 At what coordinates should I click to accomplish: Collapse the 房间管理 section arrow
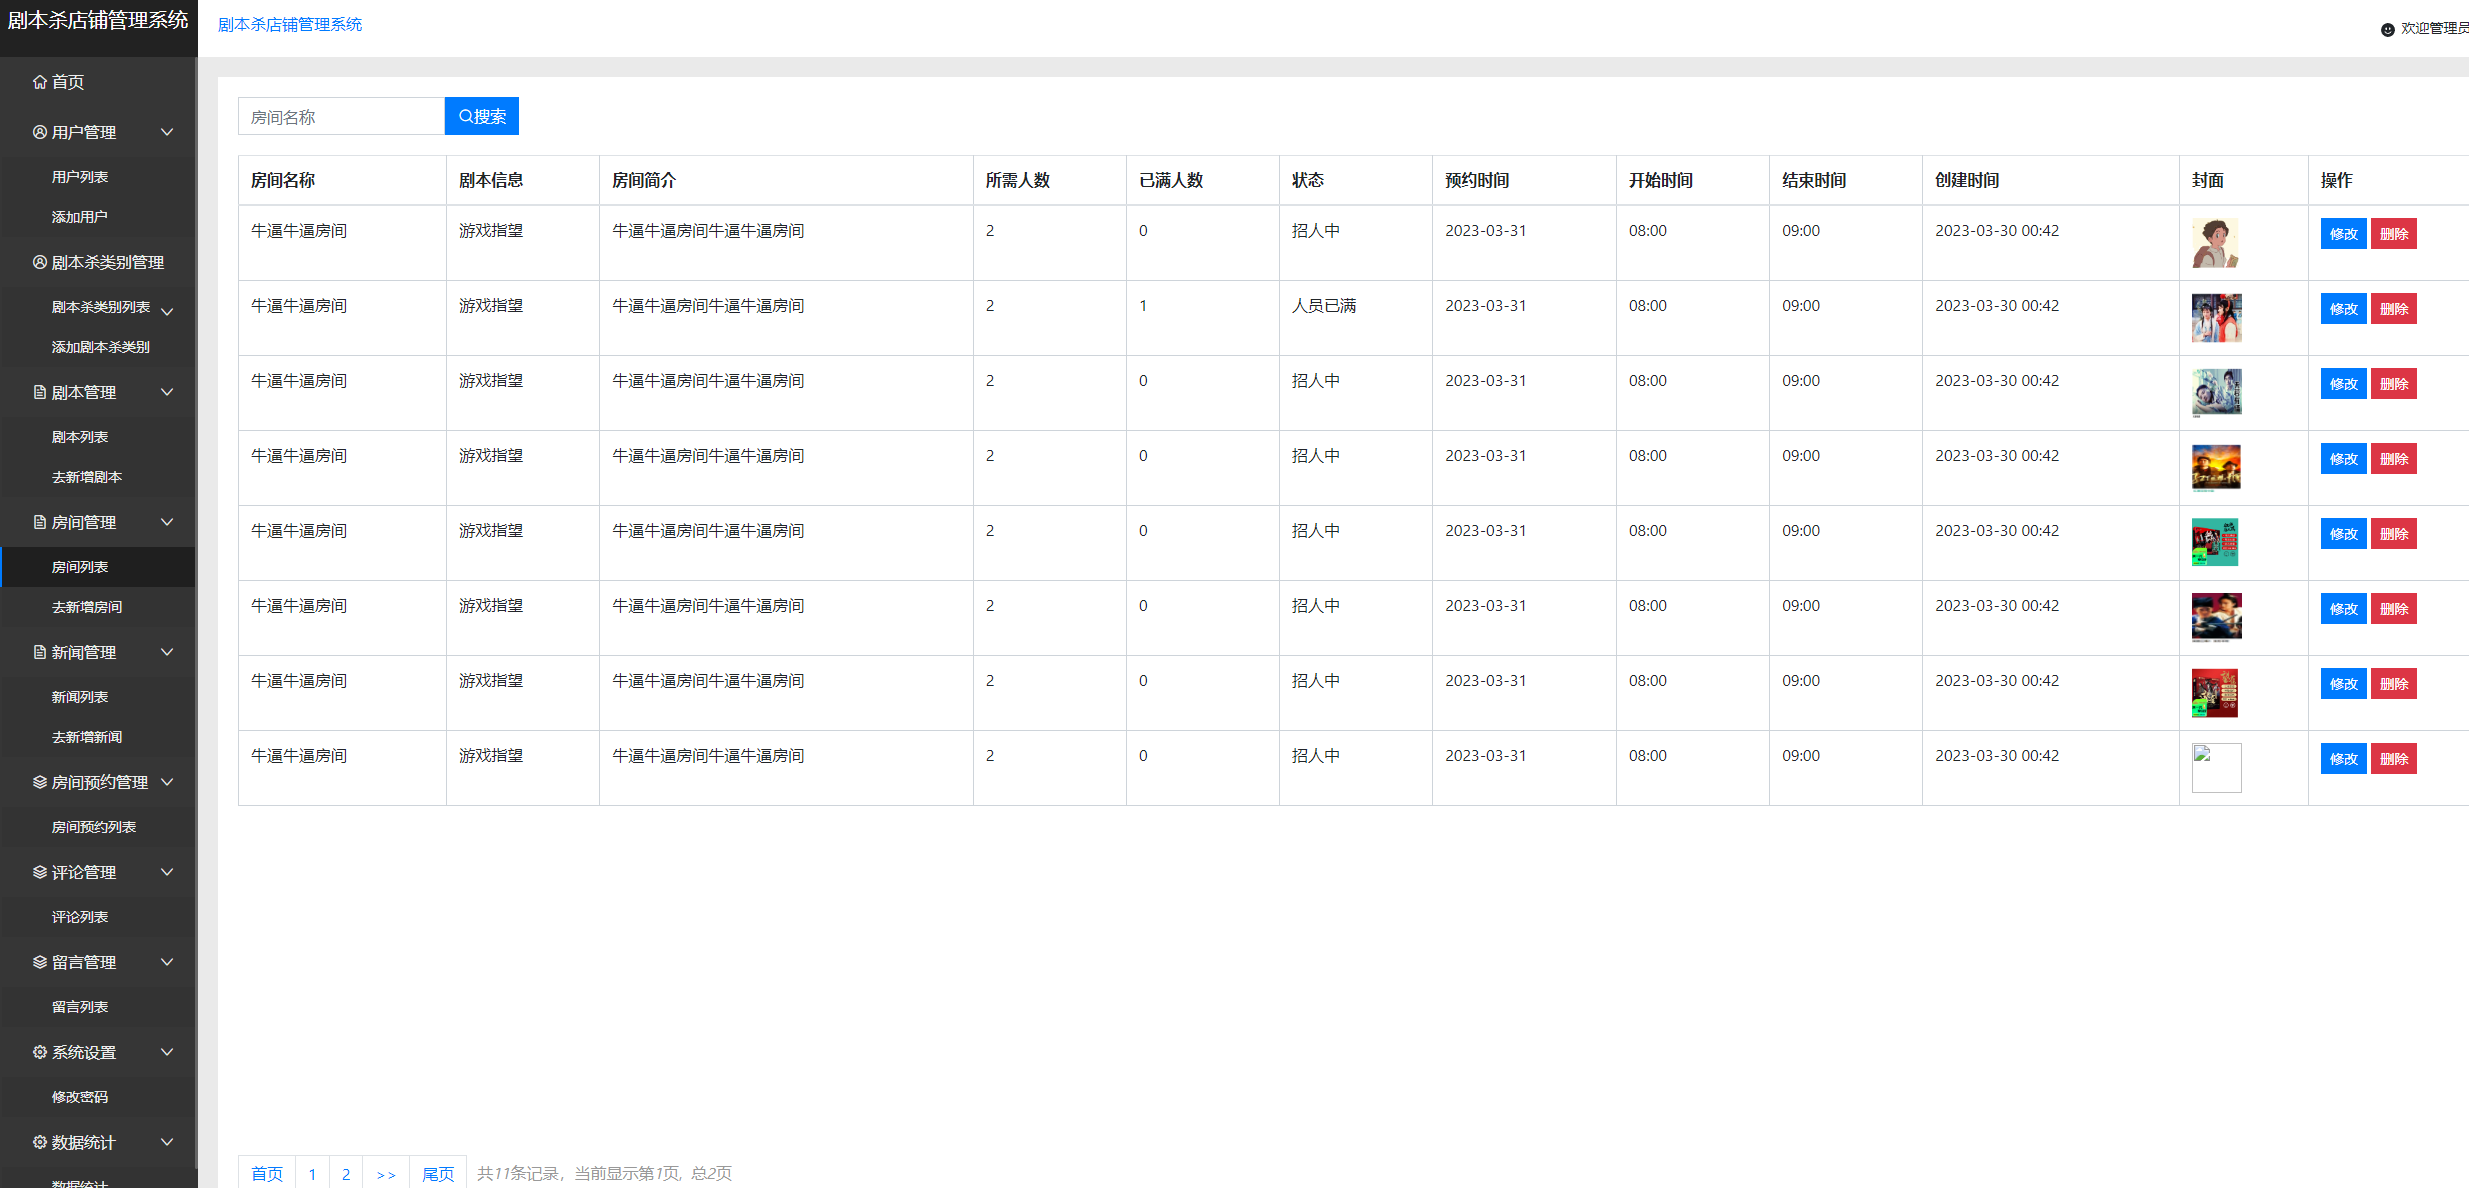tap(167, 522)
